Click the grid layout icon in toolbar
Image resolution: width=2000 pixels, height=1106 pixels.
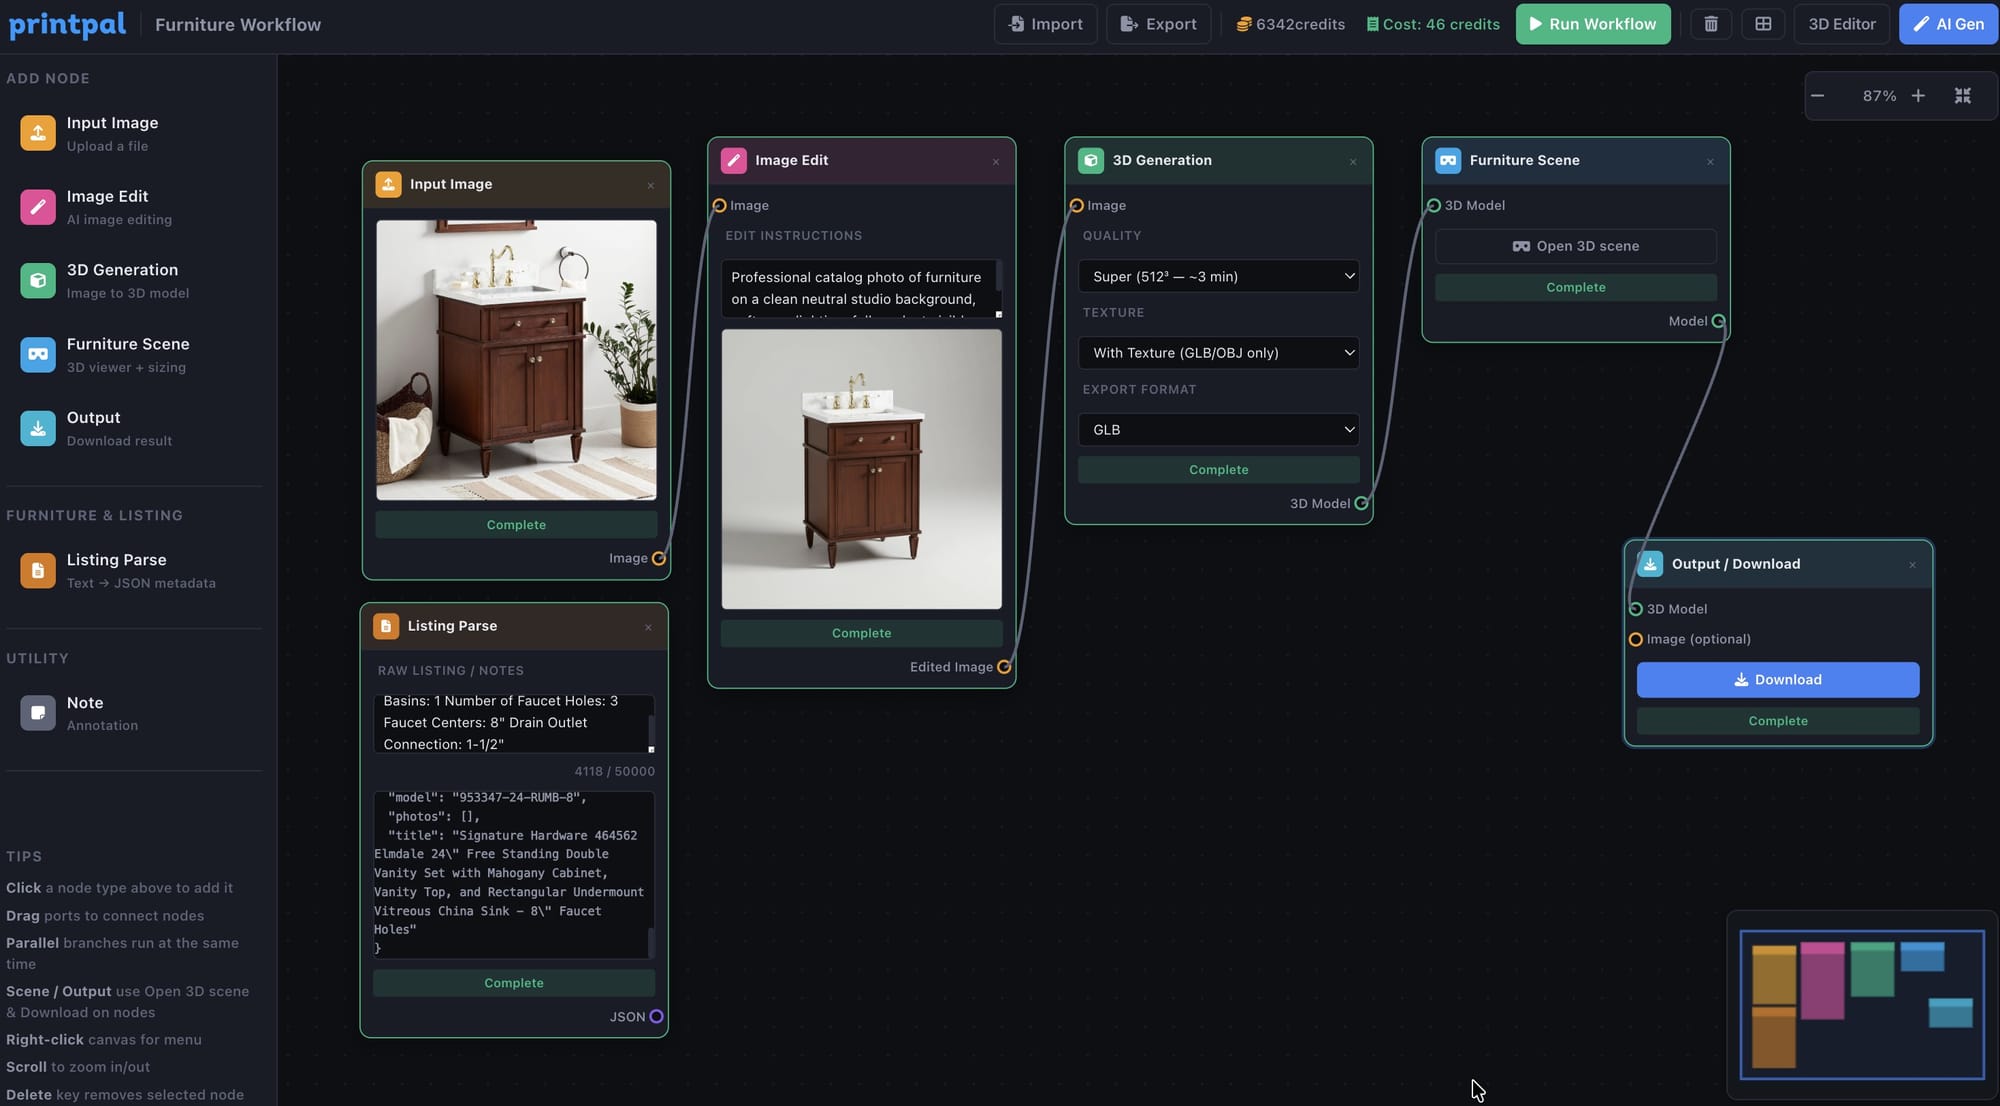coord(1763,24)
